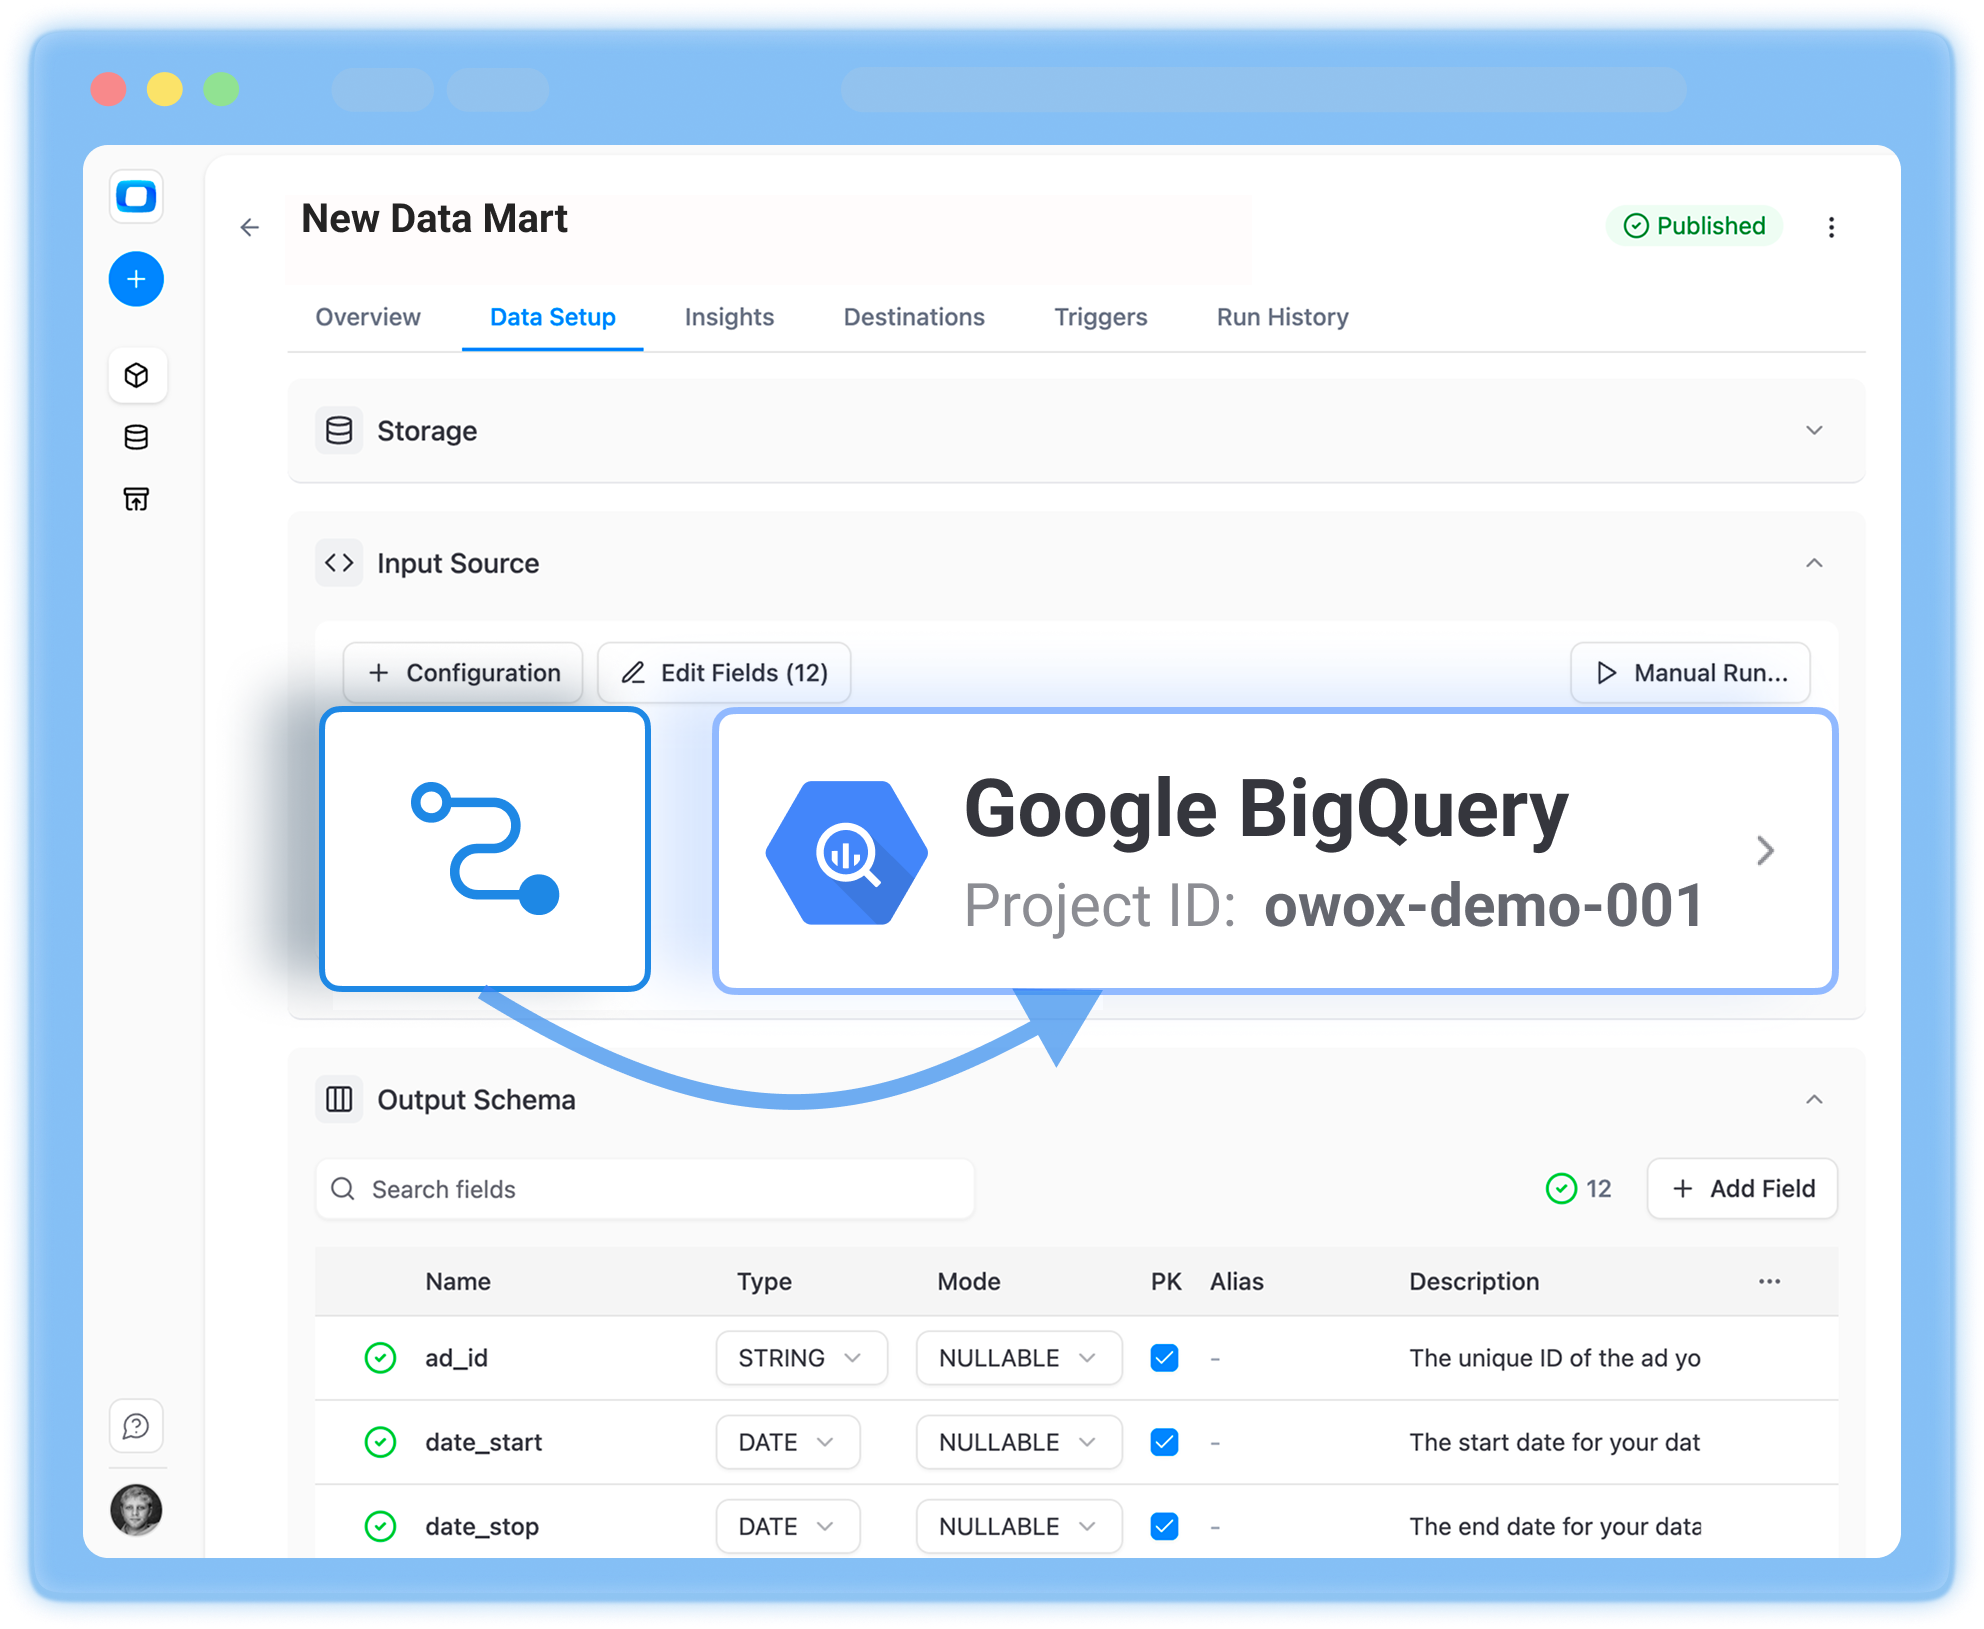Open the Run History tab
The width and height of the screenshot is (1984, 1629).
(x=1281, y=317)
